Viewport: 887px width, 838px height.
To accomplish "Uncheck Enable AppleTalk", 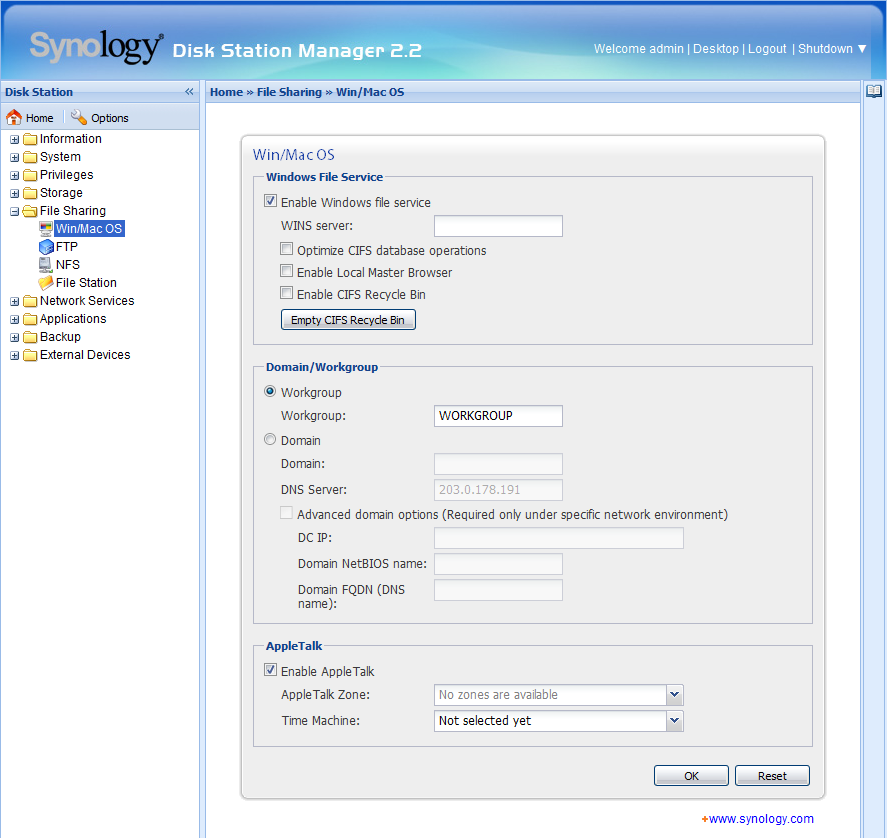I will pos(270,670).
